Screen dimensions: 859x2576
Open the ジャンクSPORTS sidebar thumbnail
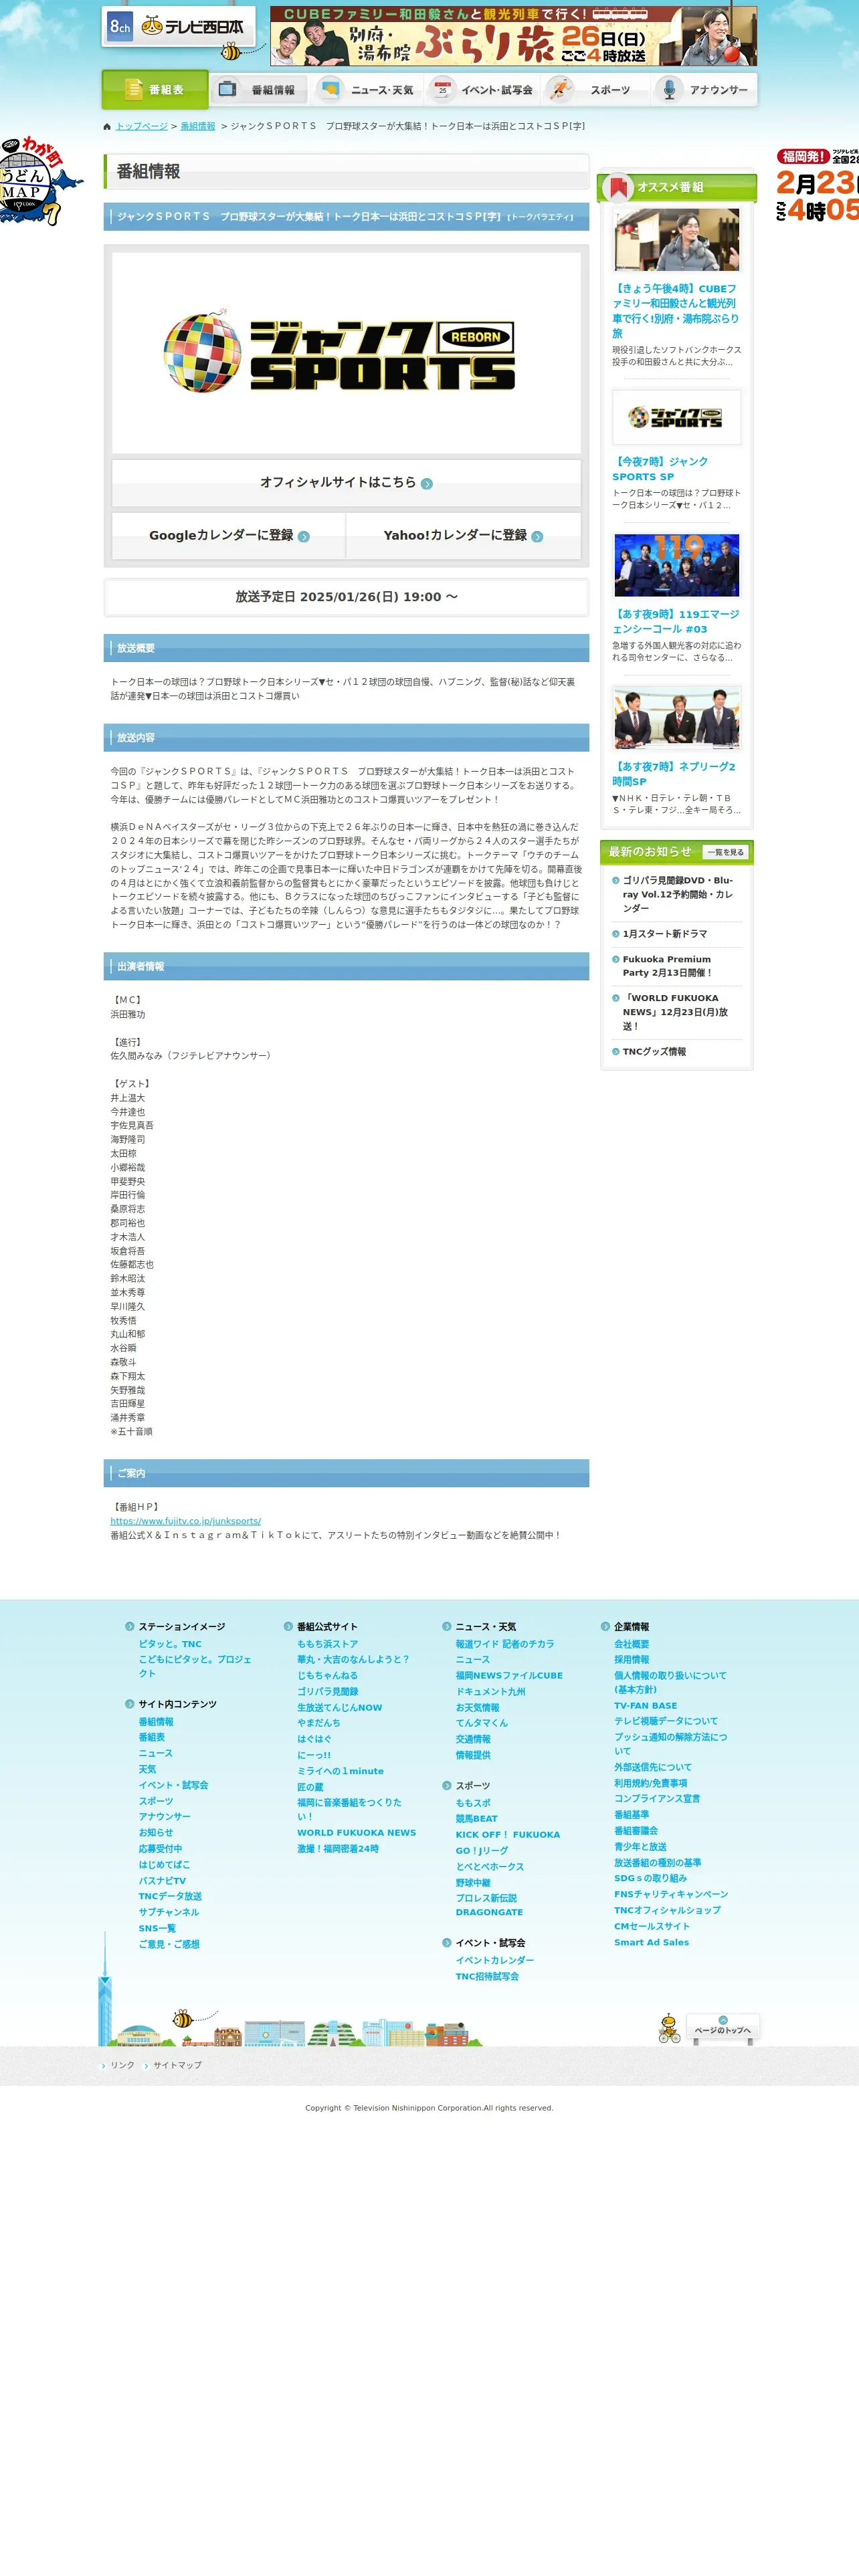pyautogui.click(x=677, y=417)
